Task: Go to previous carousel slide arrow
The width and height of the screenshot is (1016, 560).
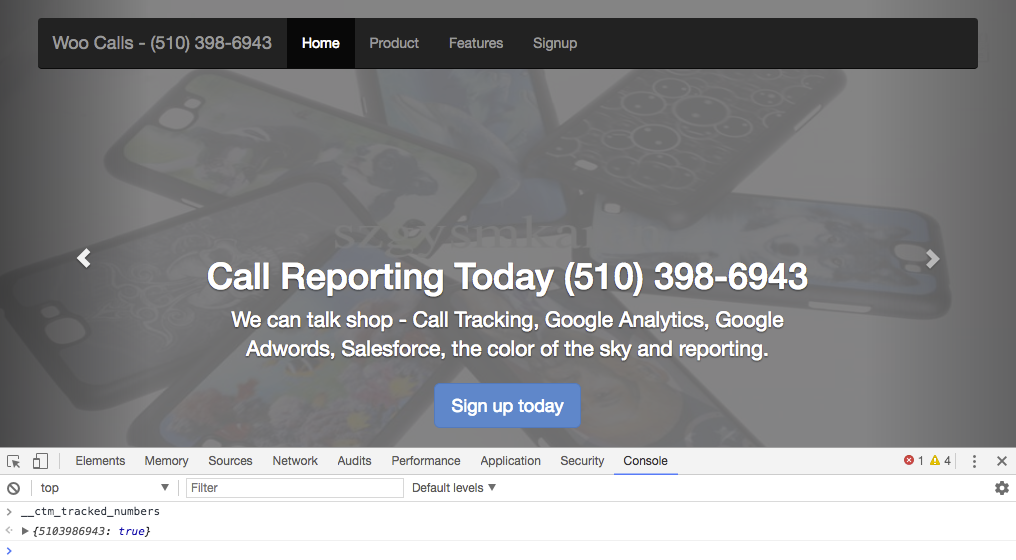Action: point(84,258)
